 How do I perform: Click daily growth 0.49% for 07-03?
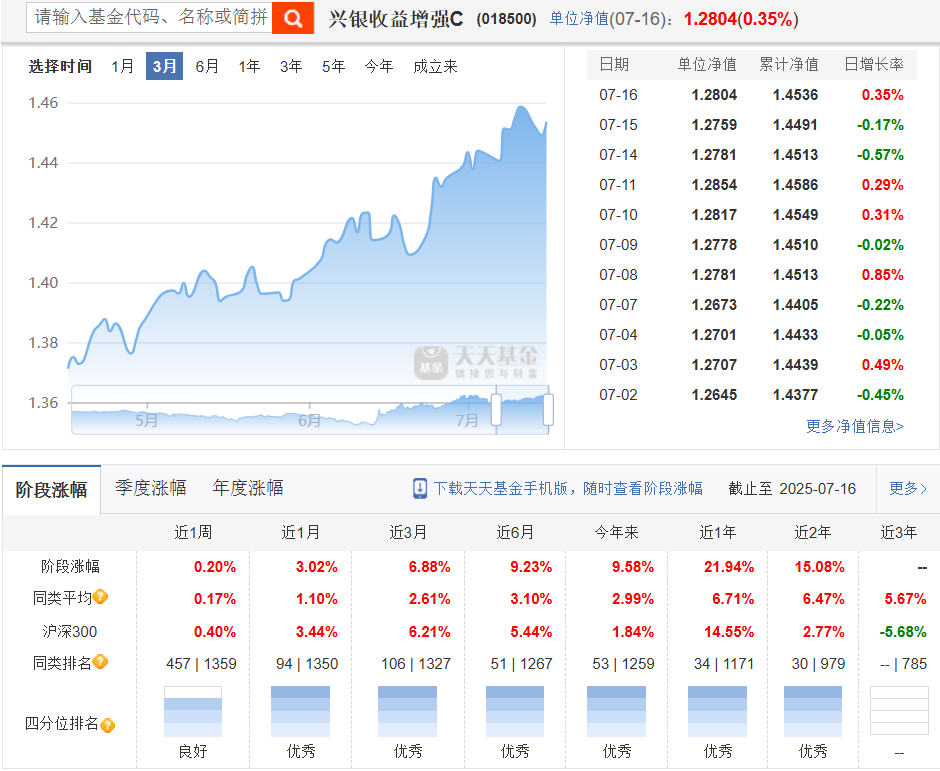tap(882, 365)
